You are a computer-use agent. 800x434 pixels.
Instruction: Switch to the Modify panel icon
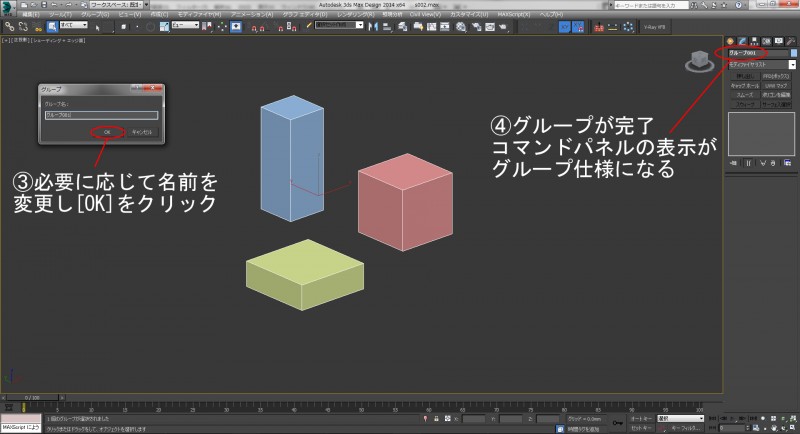pos(743,39)
